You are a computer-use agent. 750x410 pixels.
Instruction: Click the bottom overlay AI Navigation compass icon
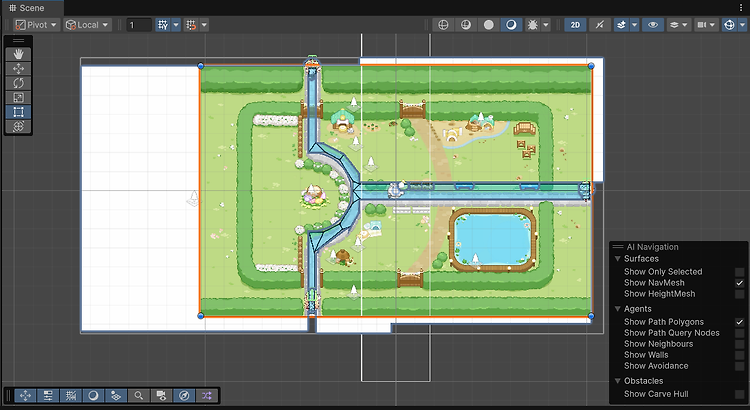point(184,396)
